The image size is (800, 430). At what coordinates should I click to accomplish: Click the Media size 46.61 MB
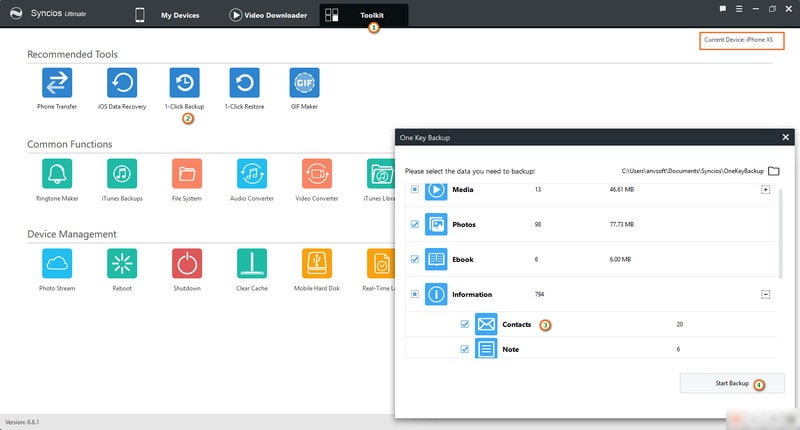coord(621,189)
